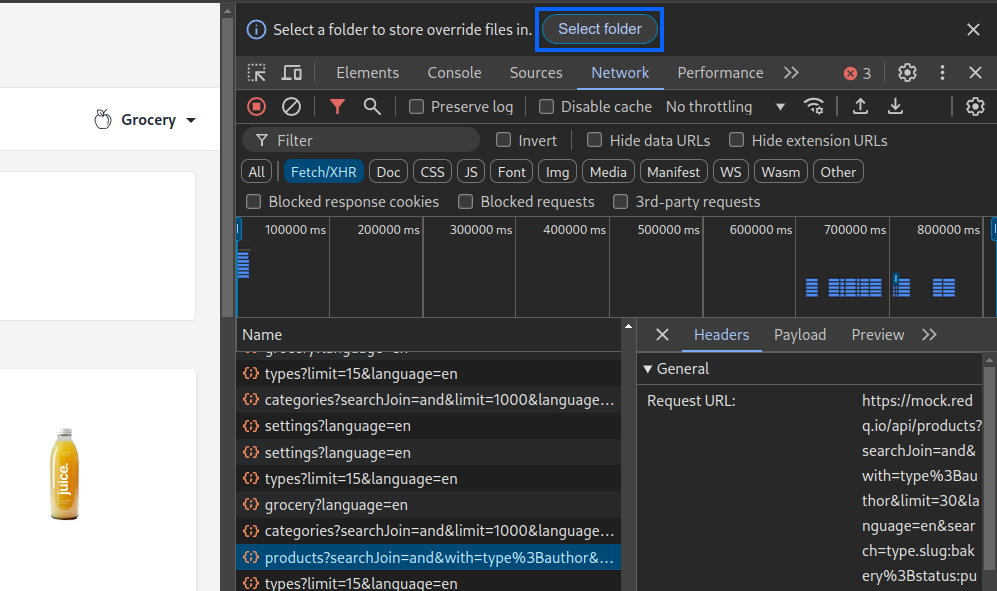
Task: Check Hide data URLs option
Action: (595, 140)
